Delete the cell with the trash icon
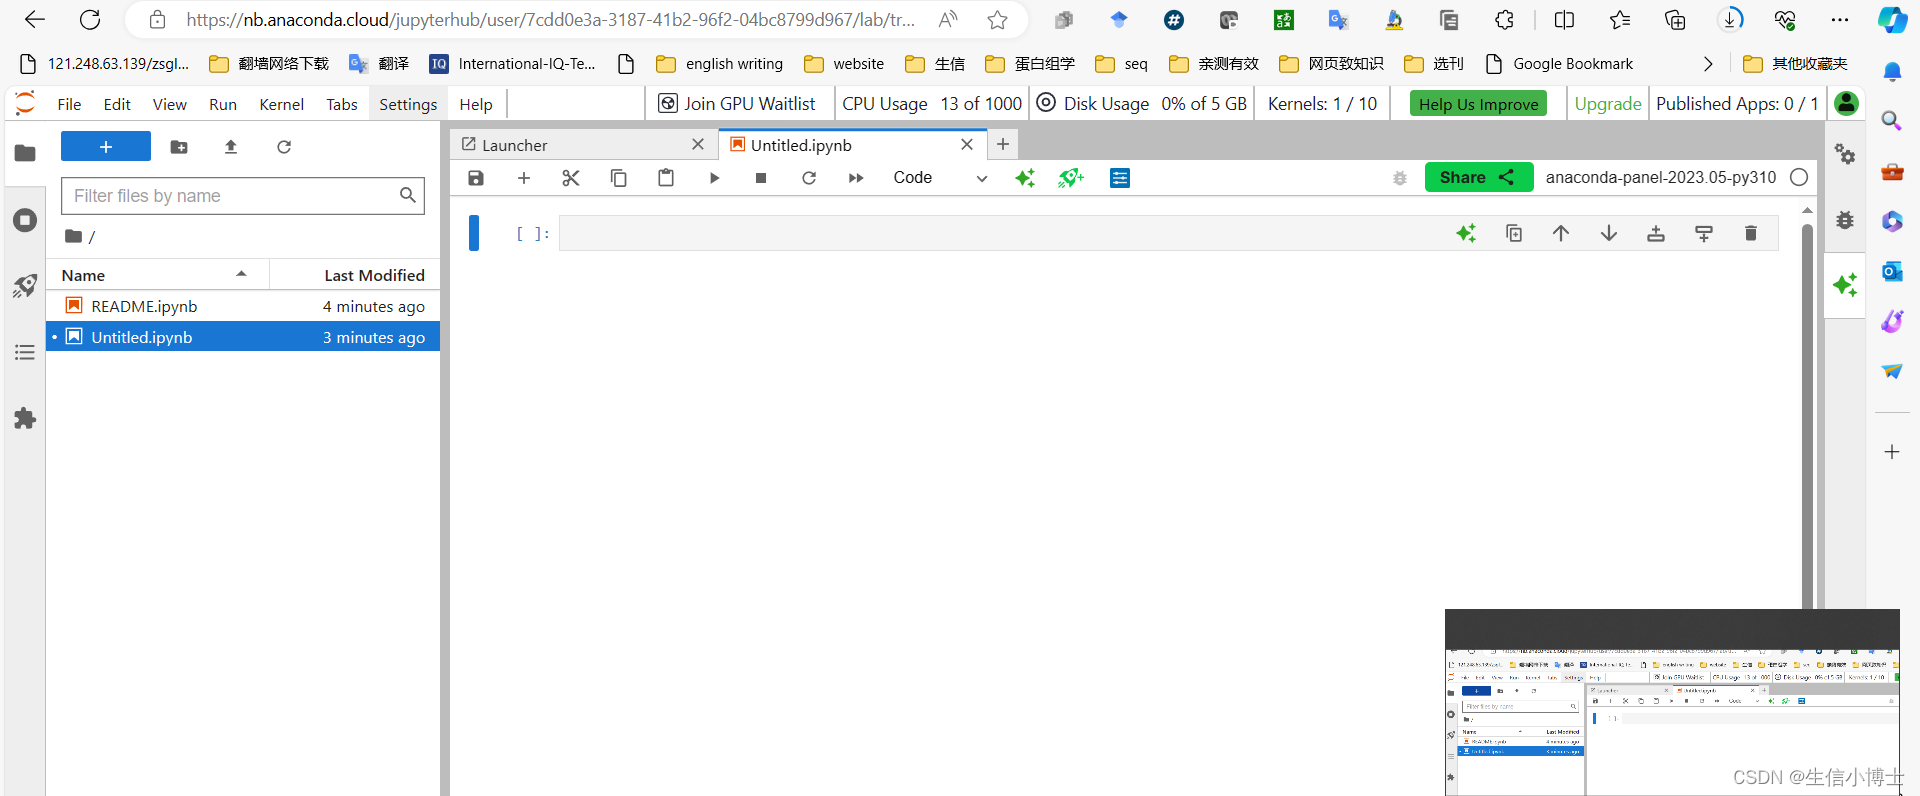 1751,233
